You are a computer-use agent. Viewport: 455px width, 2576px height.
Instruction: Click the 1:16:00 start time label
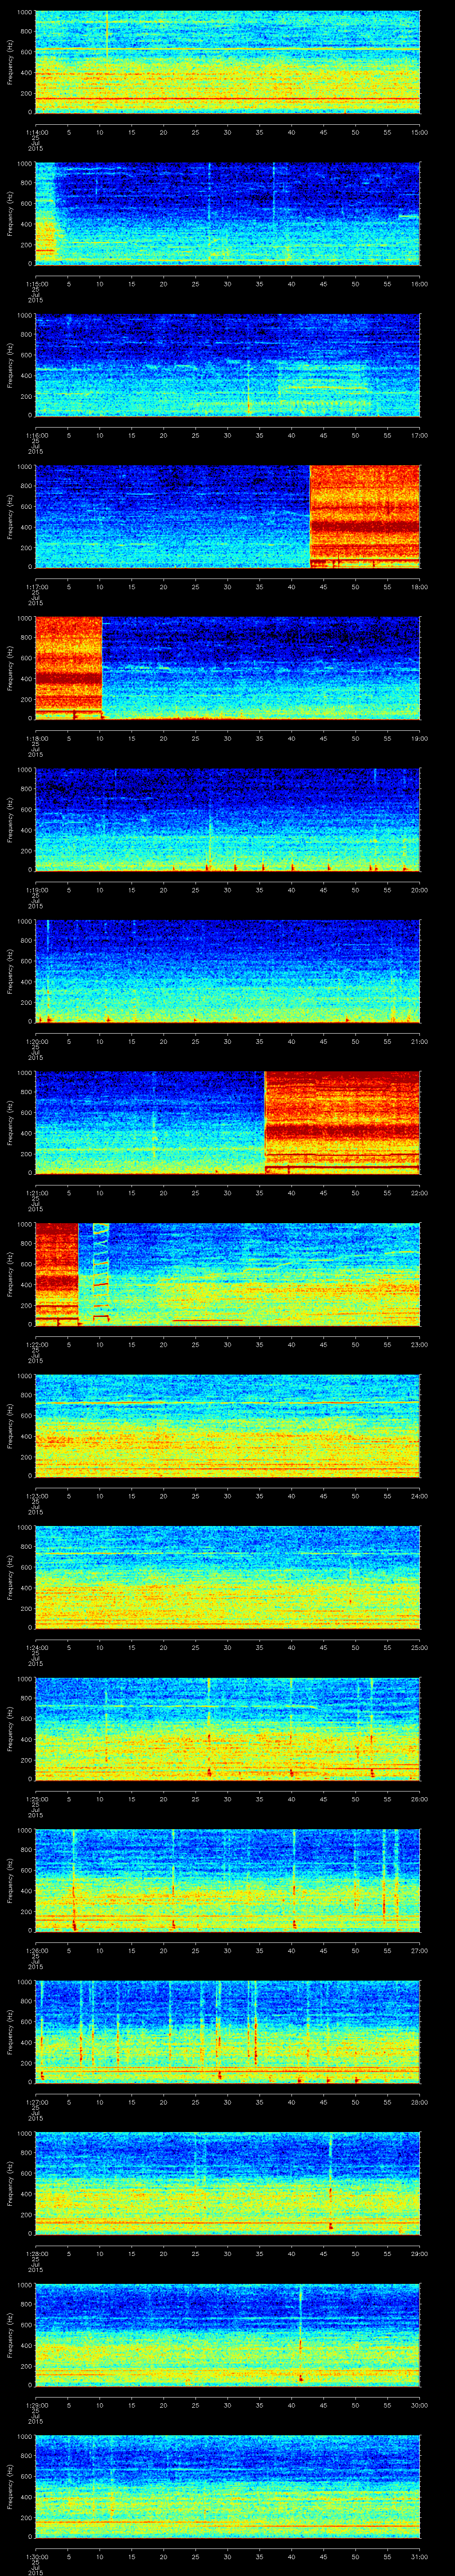36,435
